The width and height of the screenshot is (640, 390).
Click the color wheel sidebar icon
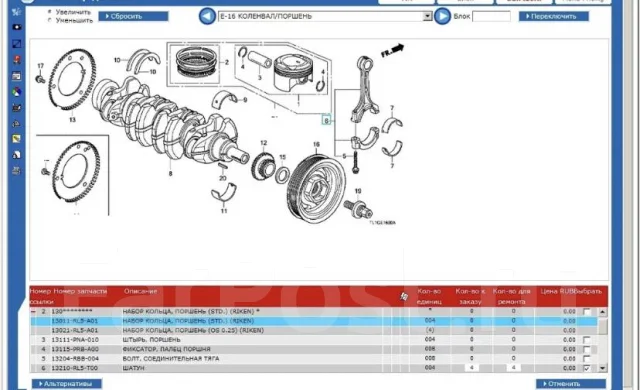coord(17,92)
